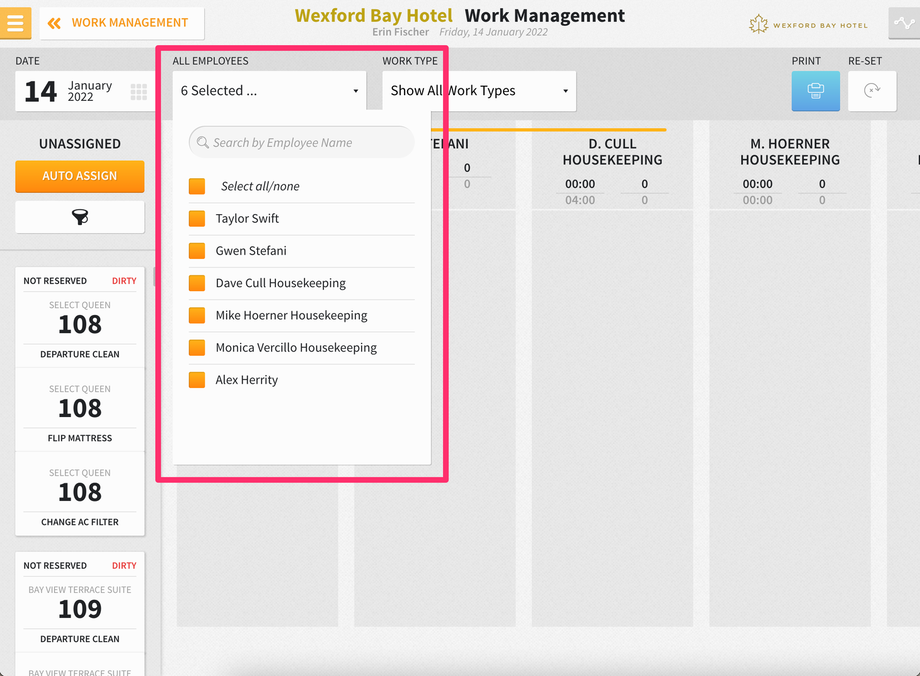
Task: Click the 14 January 2022 date field
Action: 85,91
